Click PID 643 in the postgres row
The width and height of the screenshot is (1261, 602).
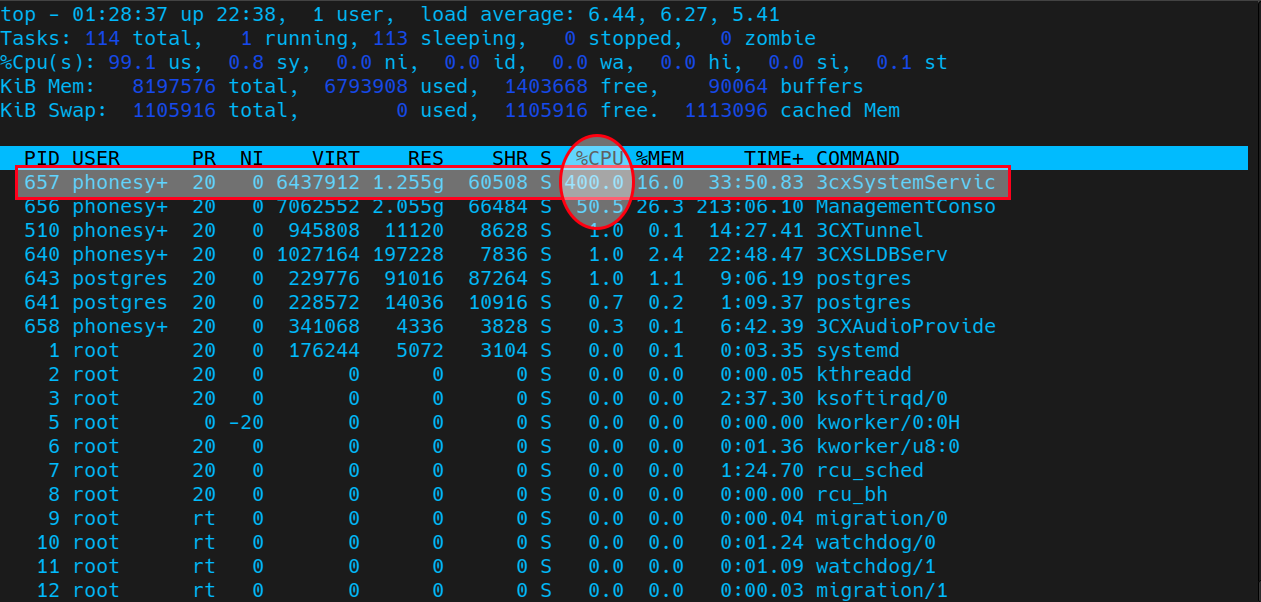pos(42,279)
